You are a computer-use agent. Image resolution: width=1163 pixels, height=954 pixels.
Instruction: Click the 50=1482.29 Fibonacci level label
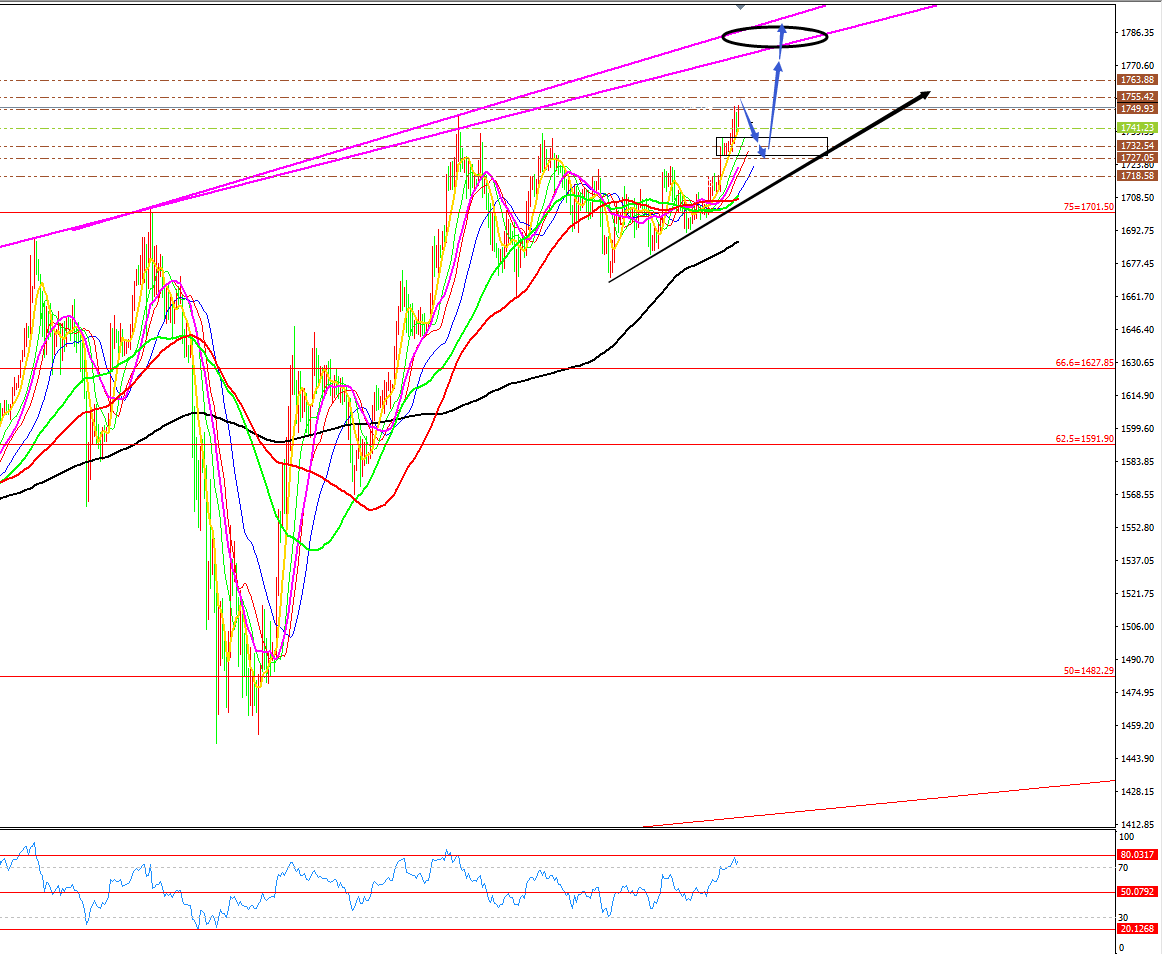point(1088,671)
